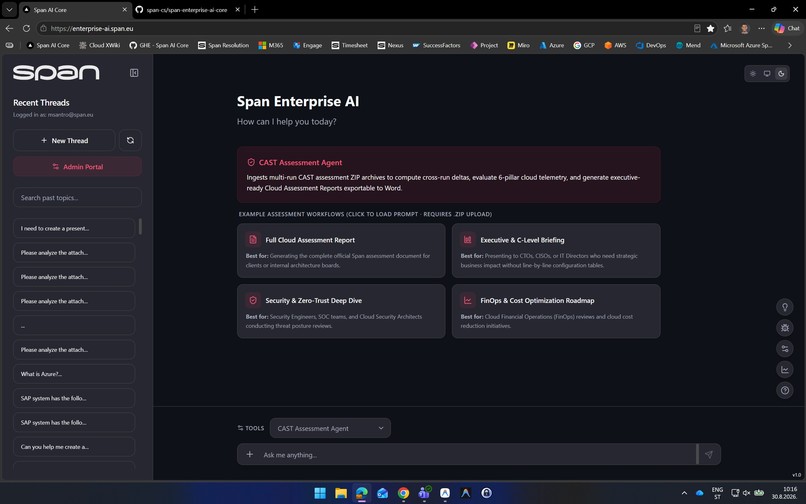Open Azure bookmark

(552, 45)
